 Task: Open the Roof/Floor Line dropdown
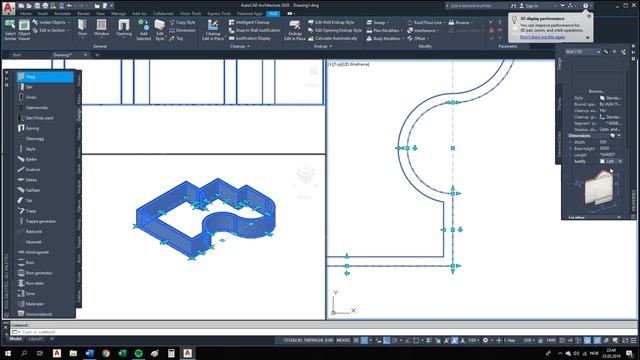point(426,22)
